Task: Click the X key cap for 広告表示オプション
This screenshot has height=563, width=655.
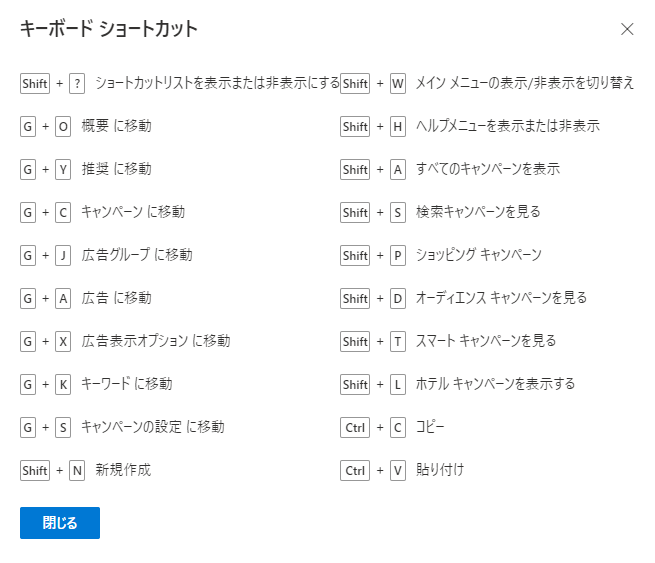Action: (x=63, y=341)
